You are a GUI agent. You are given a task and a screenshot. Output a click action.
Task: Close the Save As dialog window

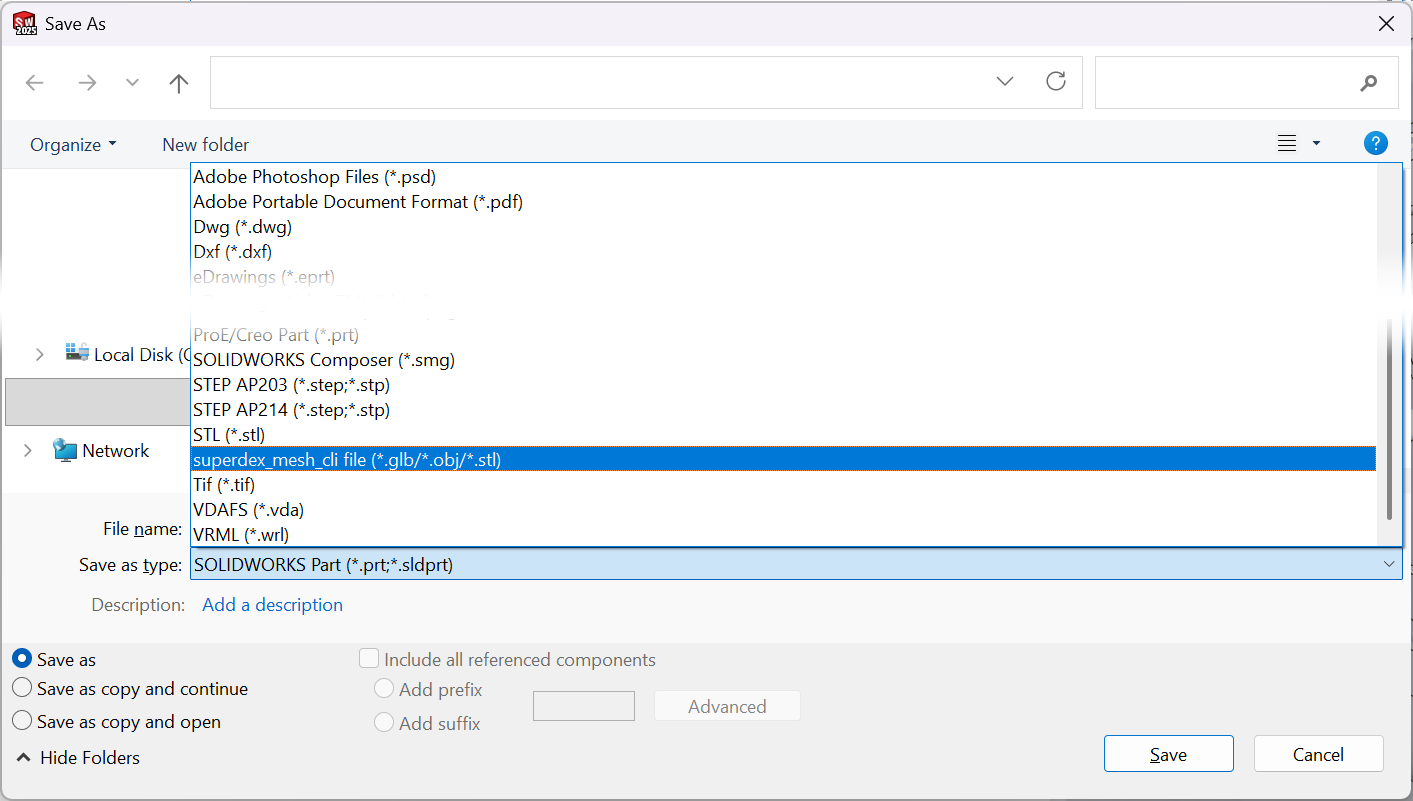pos(1386,24)
